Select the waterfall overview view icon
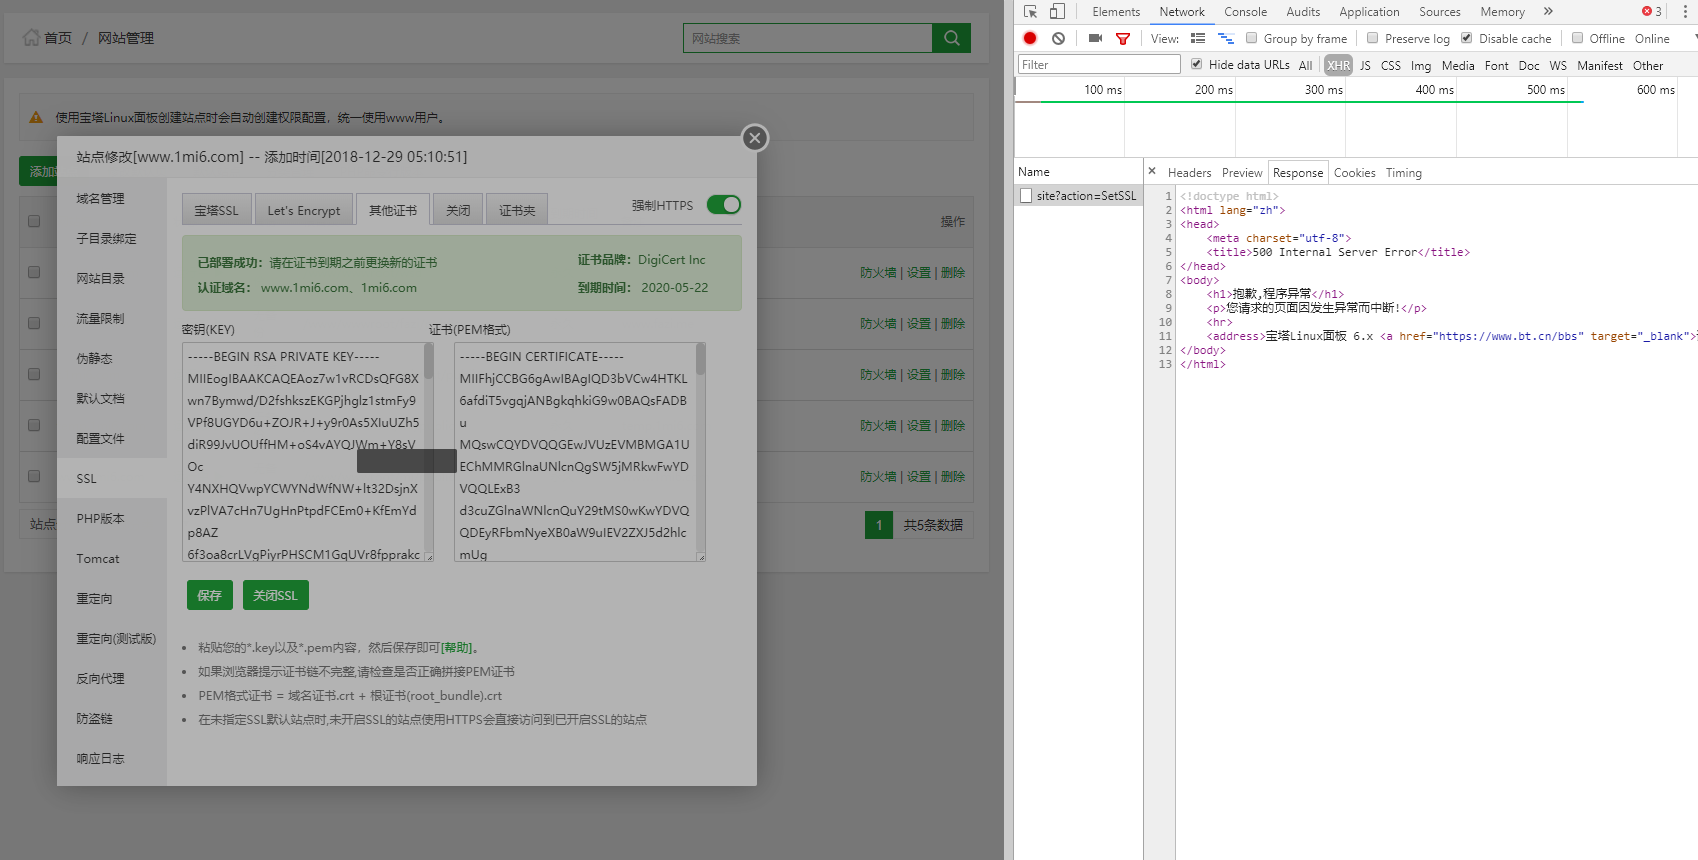The image size is (1698, 860). click(x=1226, y=38)
